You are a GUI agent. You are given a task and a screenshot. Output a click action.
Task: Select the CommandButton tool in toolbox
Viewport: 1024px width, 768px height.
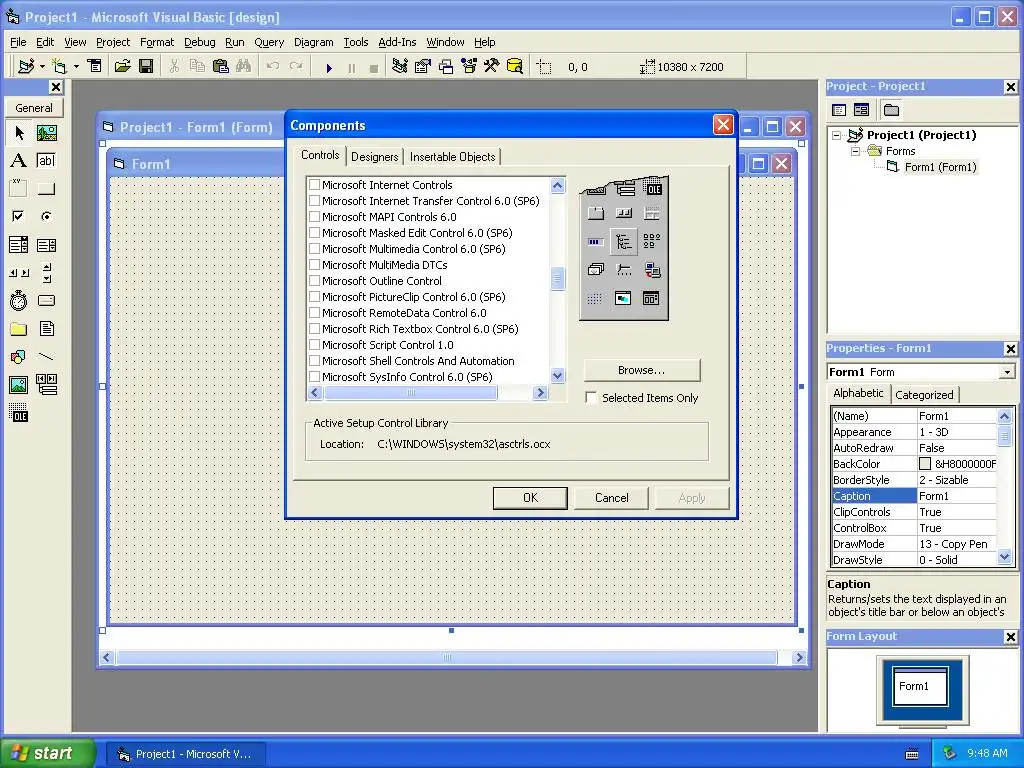point(46,189)
